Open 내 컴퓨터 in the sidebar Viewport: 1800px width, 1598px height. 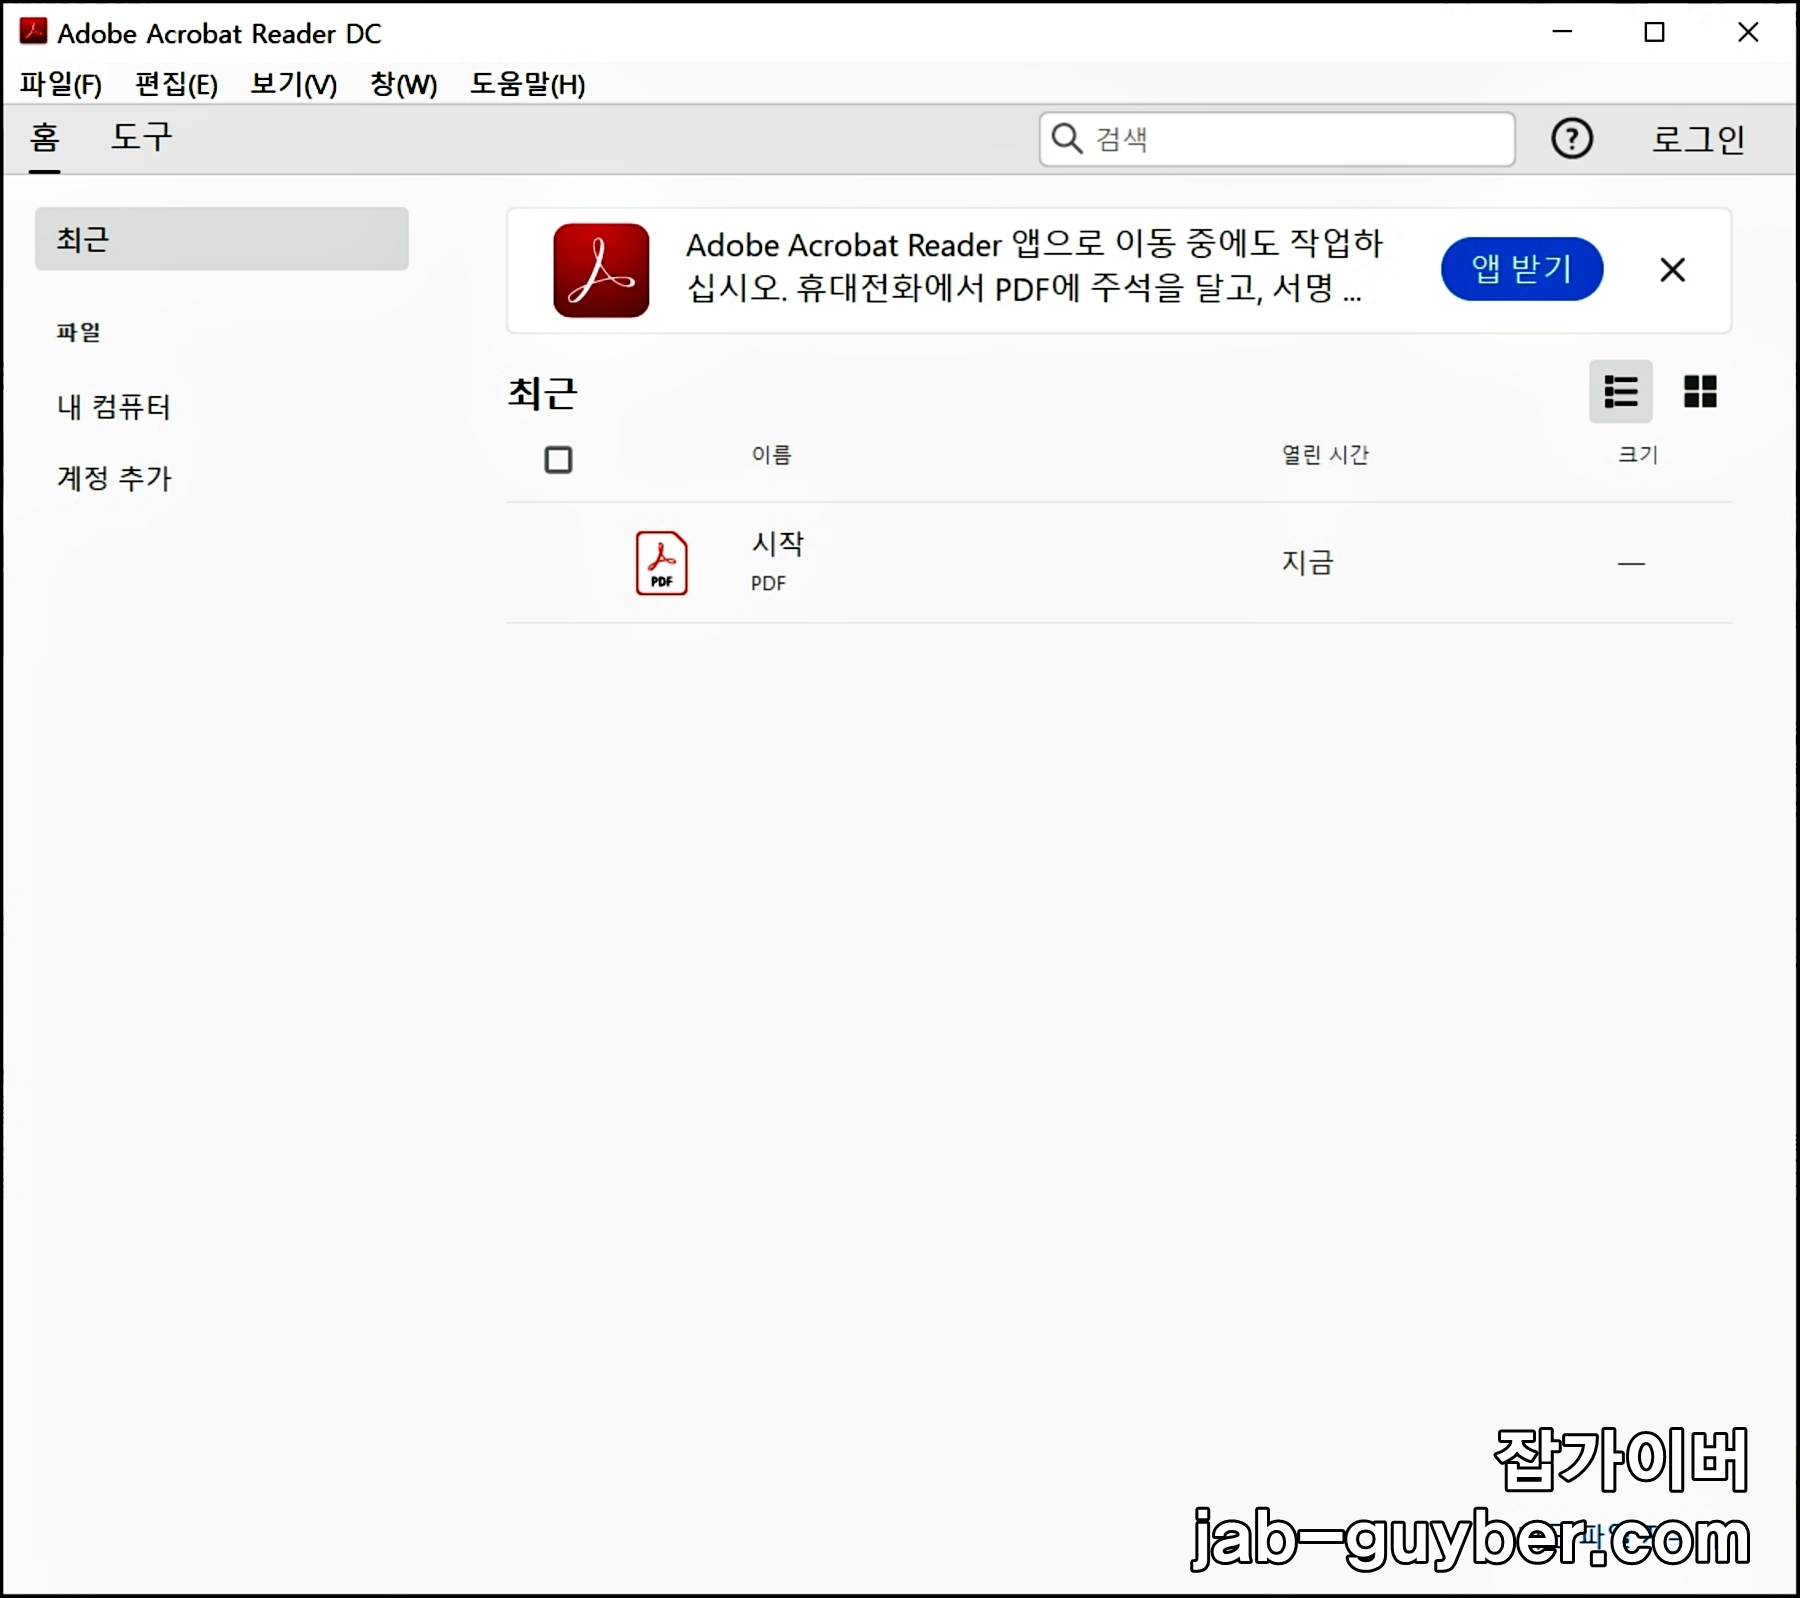(x=114, y=407)
